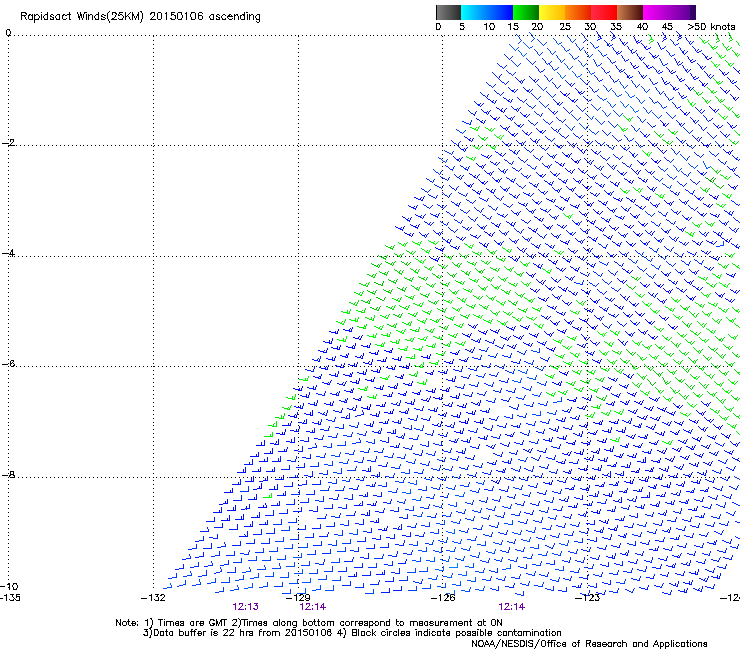Screen dimensions: 740x650
Task: Click the latitude axis label "-6"
Action: pyautogui.click(x=8, y=364)
